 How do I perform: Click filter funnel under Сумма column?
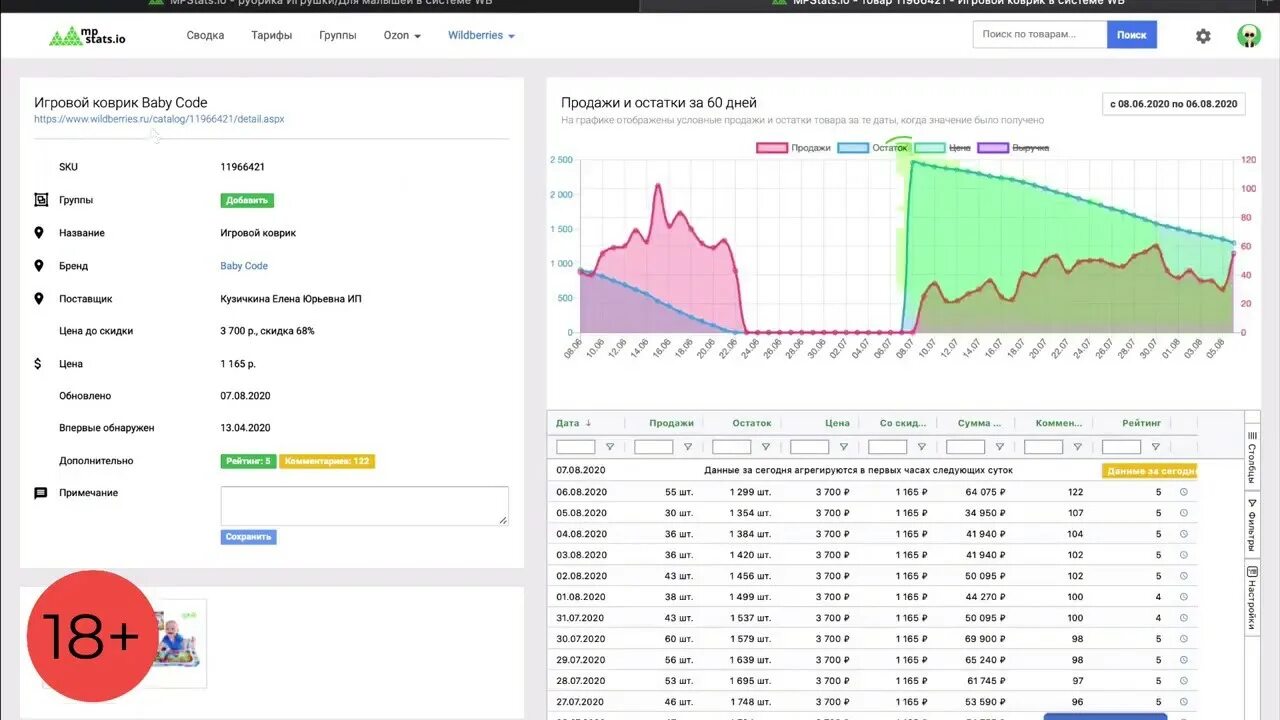(1000, 447)
